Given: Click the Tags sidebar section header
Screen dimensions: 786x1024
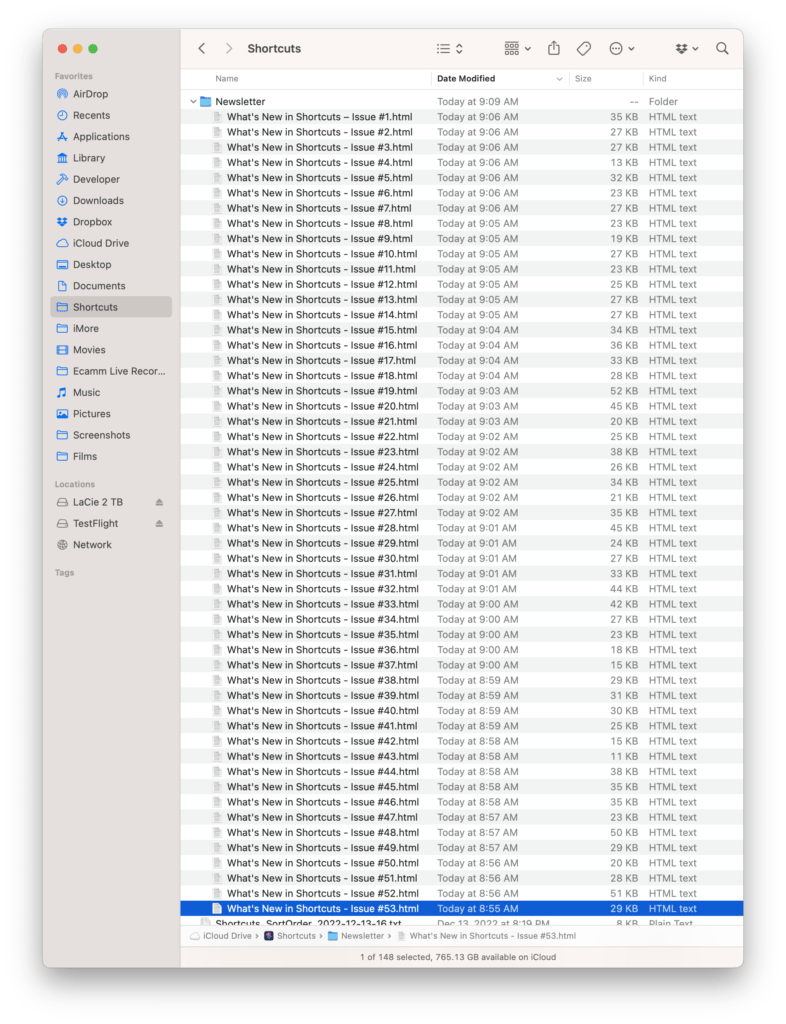Looking at the screenshot, I should coord(65,573).
